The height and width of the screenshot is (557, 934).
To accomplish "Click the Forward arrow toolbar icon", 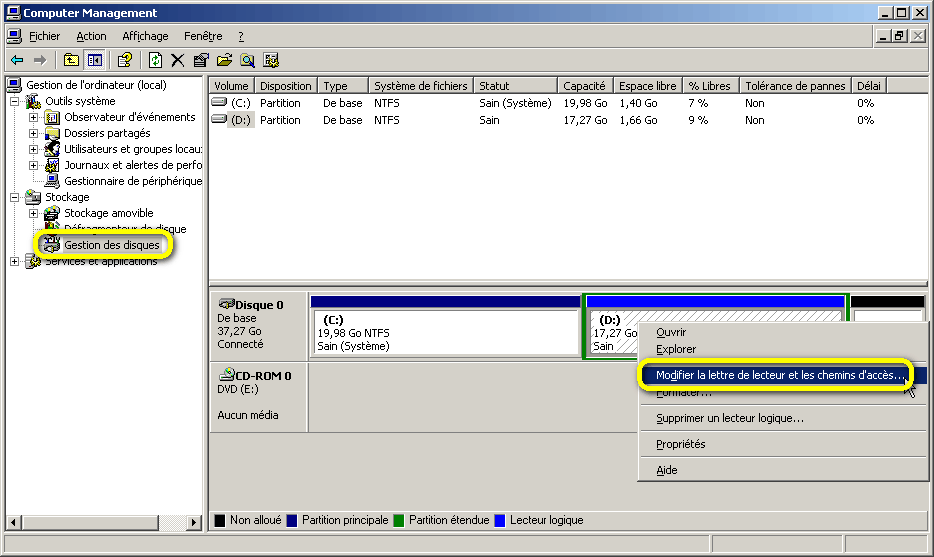I will [x=40, y=60].
